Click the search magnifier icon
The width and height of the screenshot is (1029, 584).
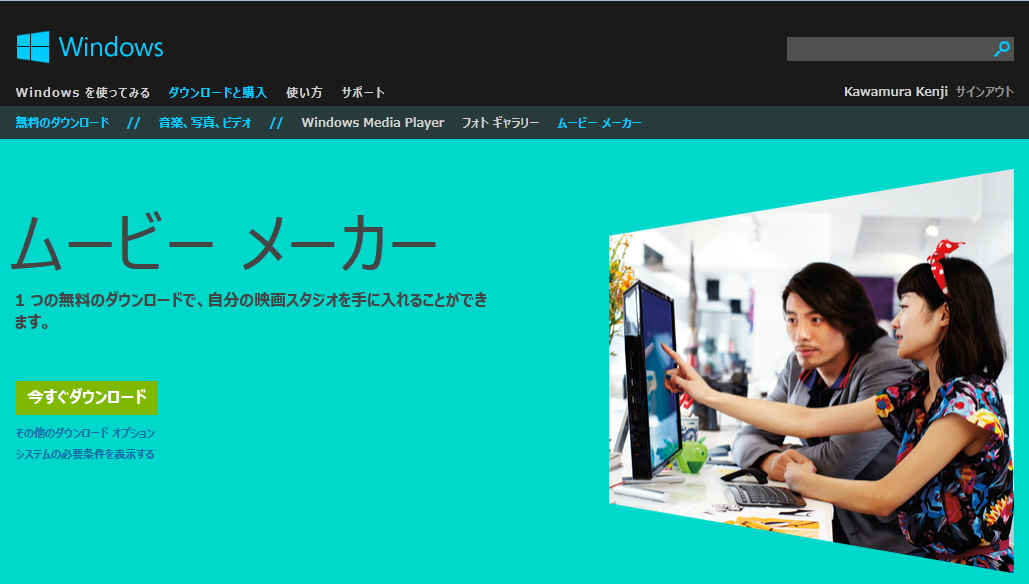click(x=1001, y=49)
